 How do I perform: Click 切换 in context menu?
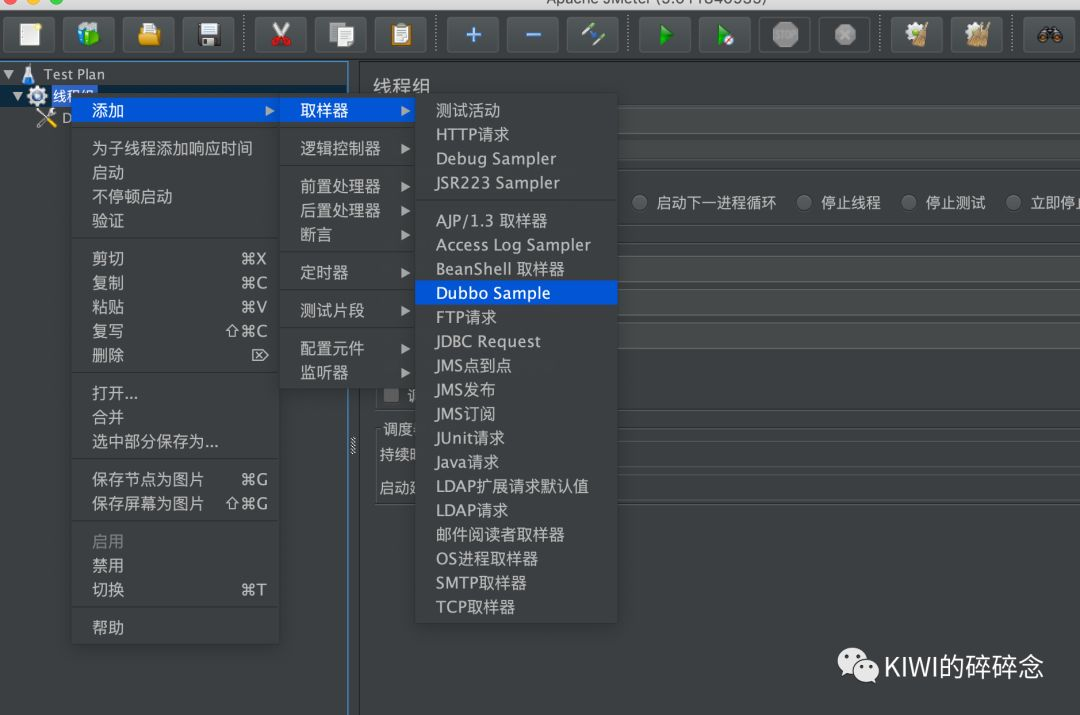(176, 589)
